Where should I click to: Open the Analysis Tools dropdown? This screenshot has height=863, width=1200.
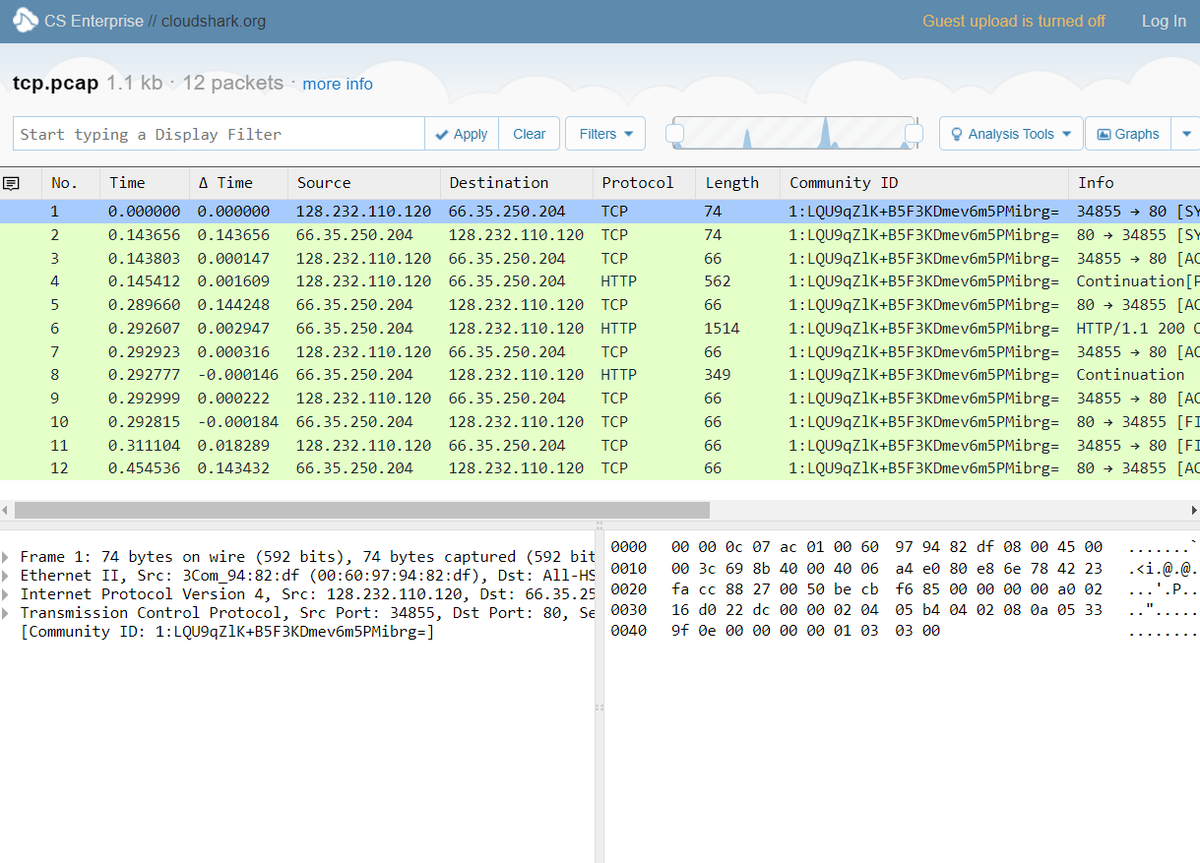point(1010,134)
